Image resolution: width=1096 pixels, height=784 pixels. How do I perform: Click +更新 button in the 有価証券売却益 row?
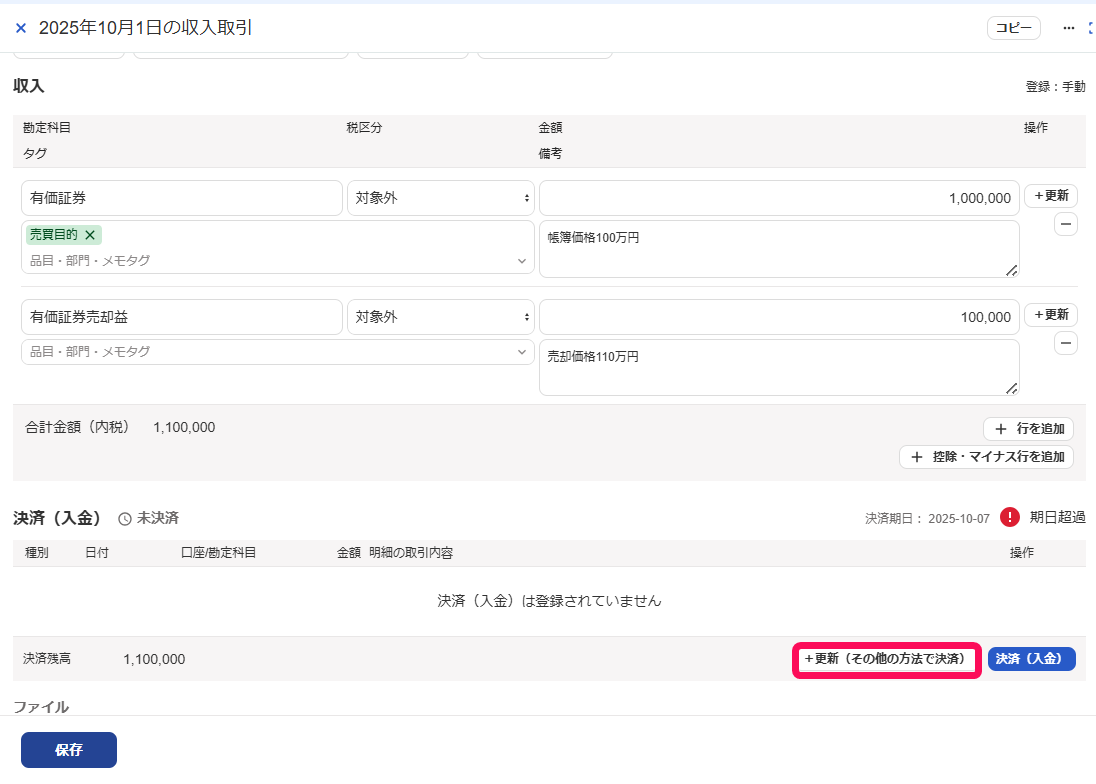1051,314
